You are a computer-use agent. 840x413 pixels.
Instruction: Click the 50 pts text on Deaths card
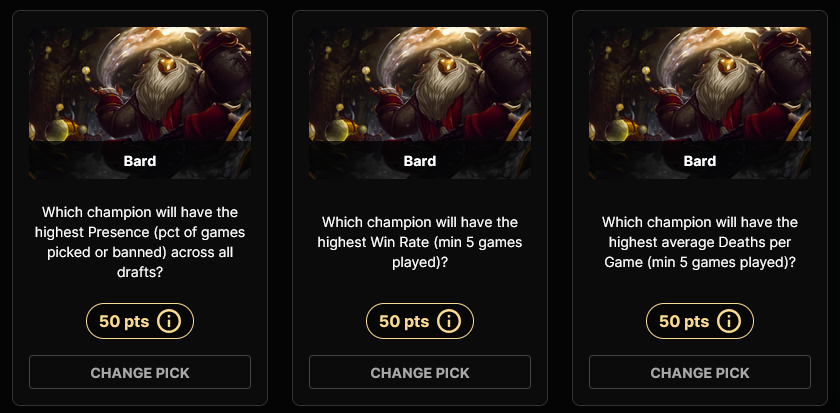[684, 321]
